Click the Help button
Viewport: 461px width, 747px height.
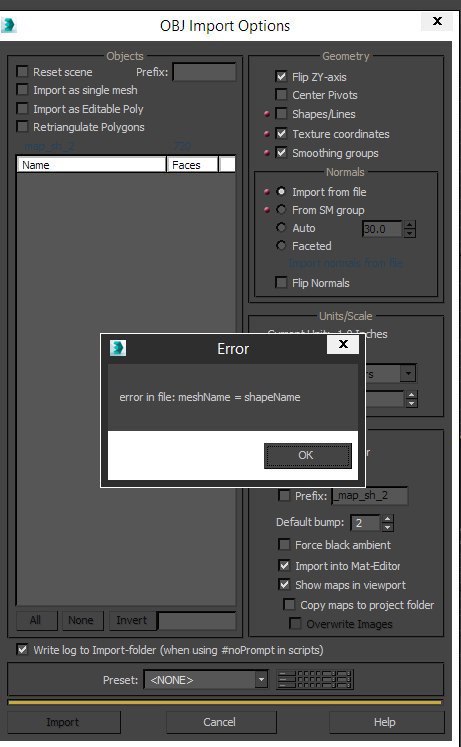pyautogui.click(x=386, y=722)
